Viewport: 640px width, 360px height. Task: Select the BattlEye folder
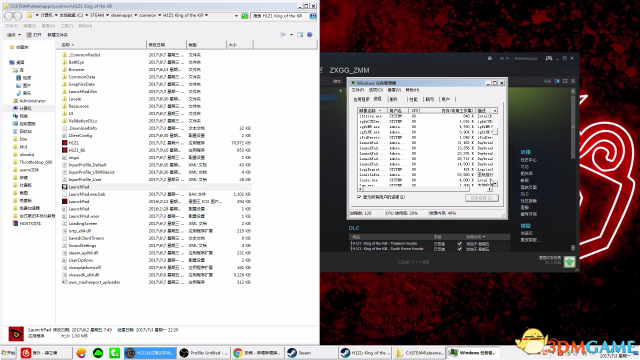pos(73,62)
